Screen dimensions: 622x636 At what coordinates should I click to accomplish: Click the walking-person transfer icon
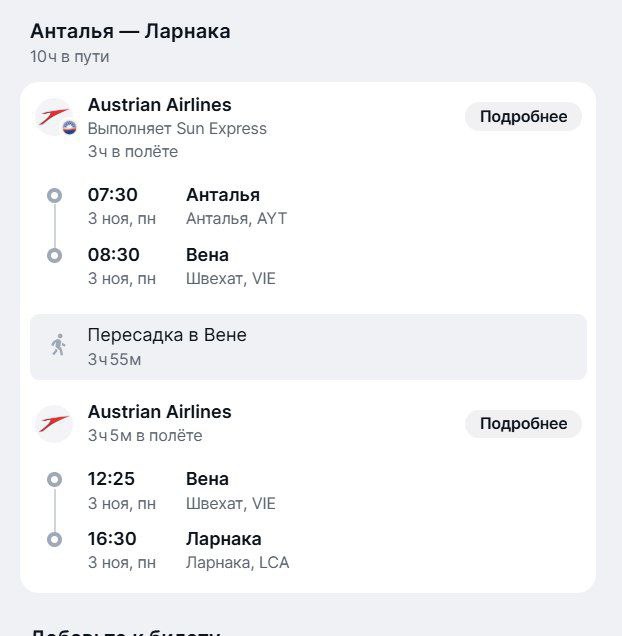coord(58,346)
